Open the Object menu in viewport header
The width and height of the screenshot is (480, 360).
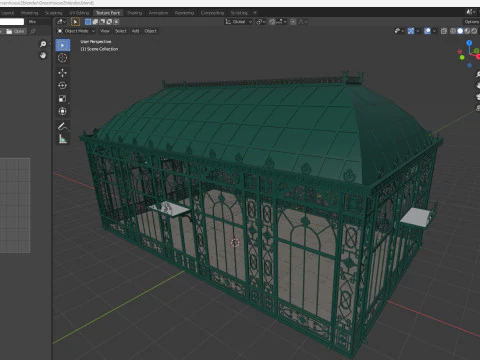[x=150, y=31]
